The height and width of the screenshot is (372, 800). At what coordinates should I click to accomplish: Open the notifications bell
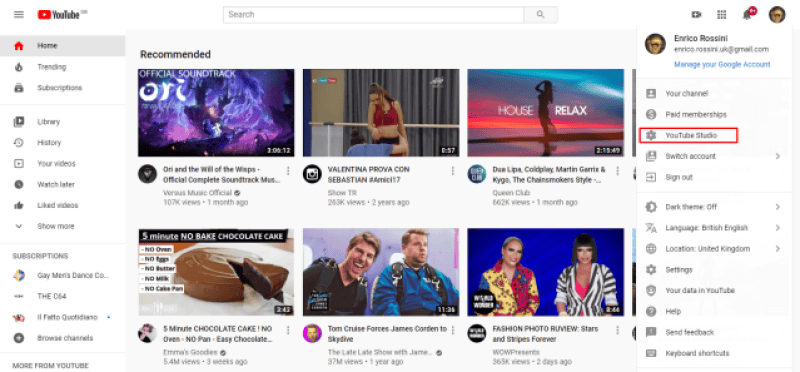[x=747, y=14]
